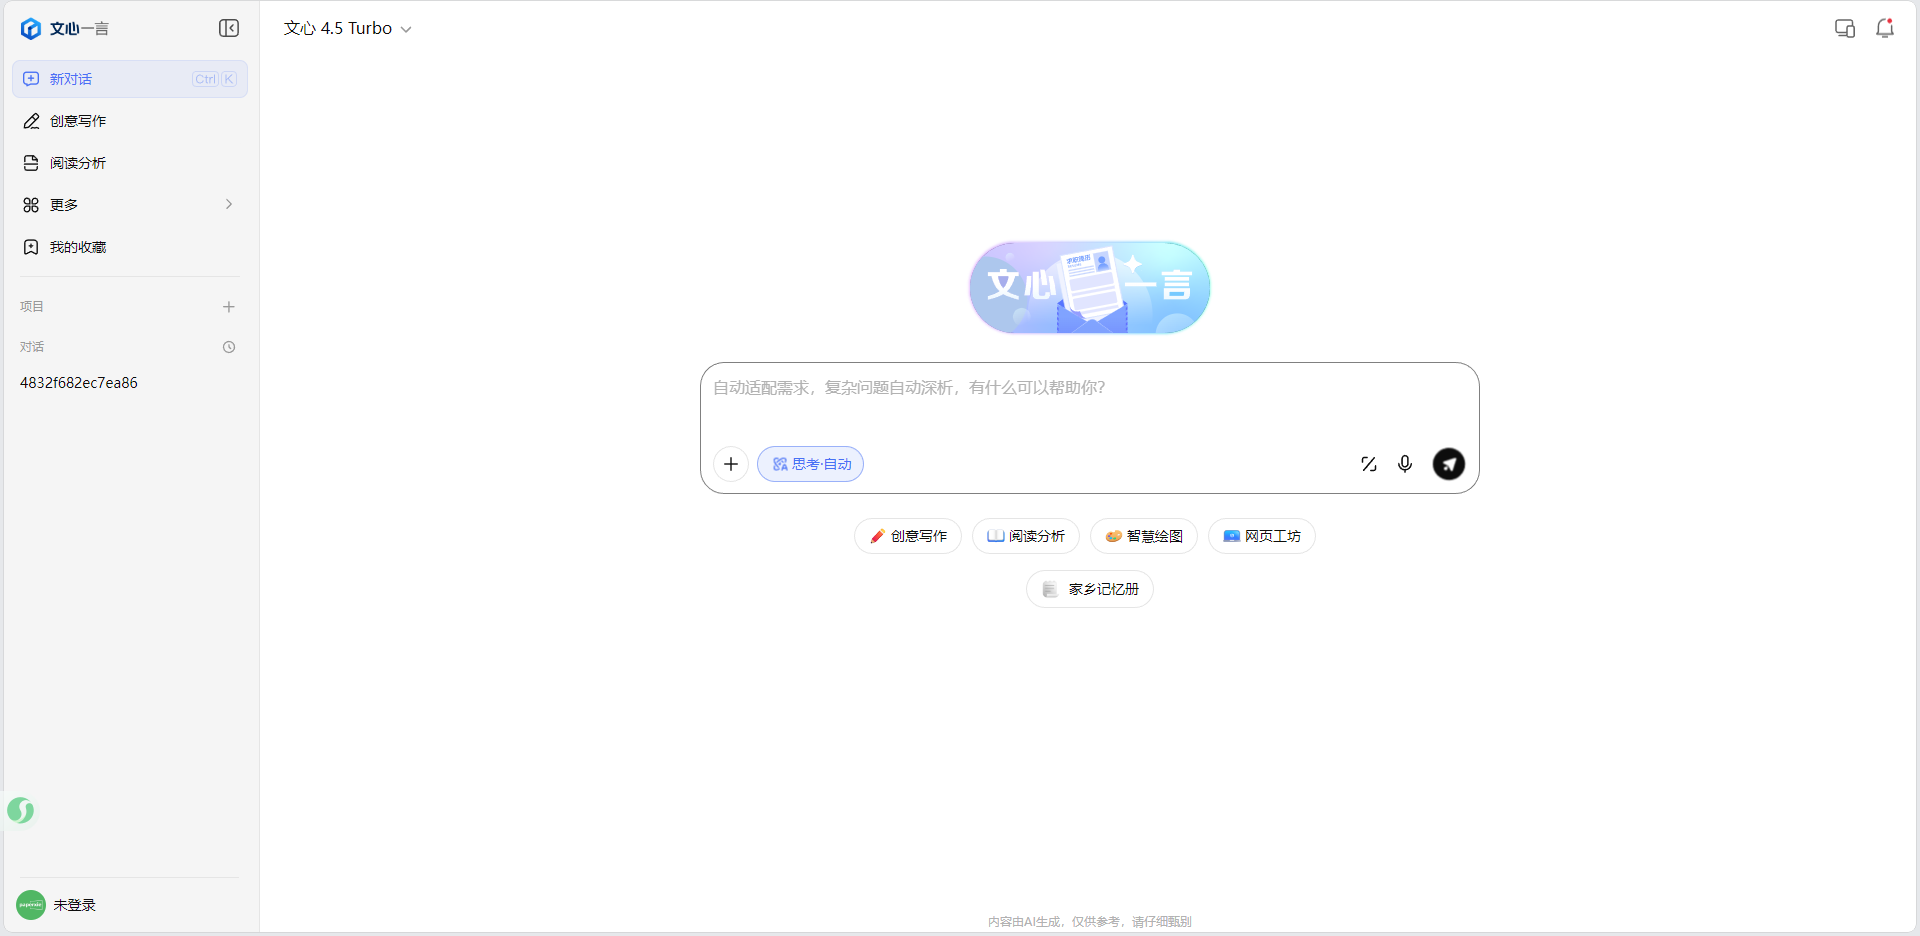The image size is (1920, 936).
Task: Select 创意写作 in the sidebar
Action: 78,121
